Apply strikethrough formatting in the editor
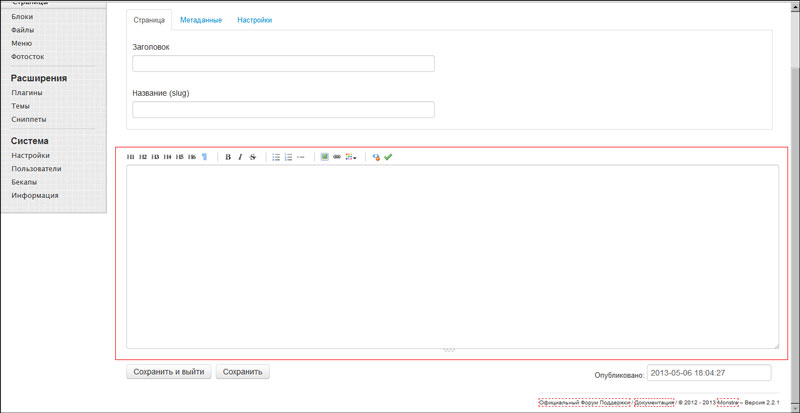This screenshot has height=413, width=800. click(253, 157)
